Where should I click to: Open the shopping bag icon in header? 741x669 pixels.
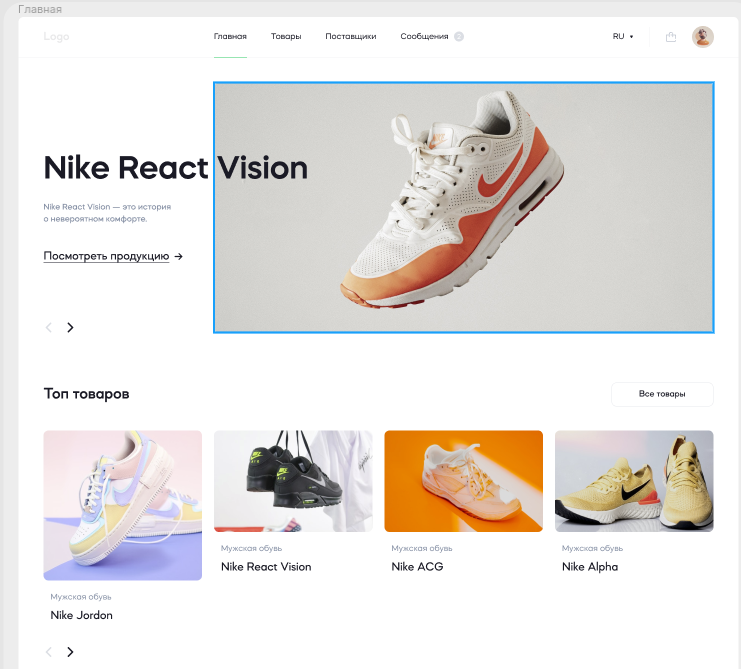(x=671, y=37)
